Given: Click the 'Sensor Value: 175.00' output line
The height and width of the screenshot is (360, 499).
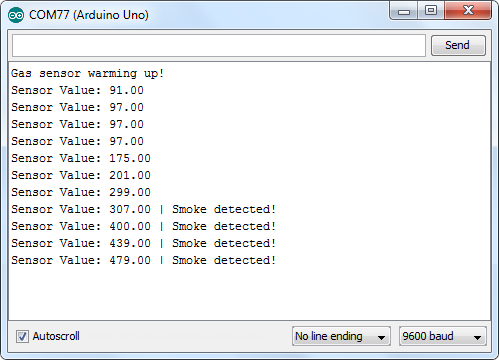Looking at the screenshot, I should (x=81, y=158).
